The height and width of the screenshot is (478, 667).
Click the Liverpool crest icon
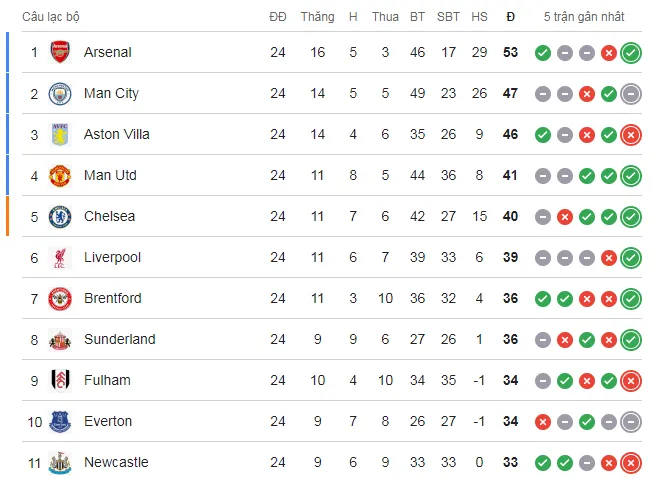click(x=61, y=257)
